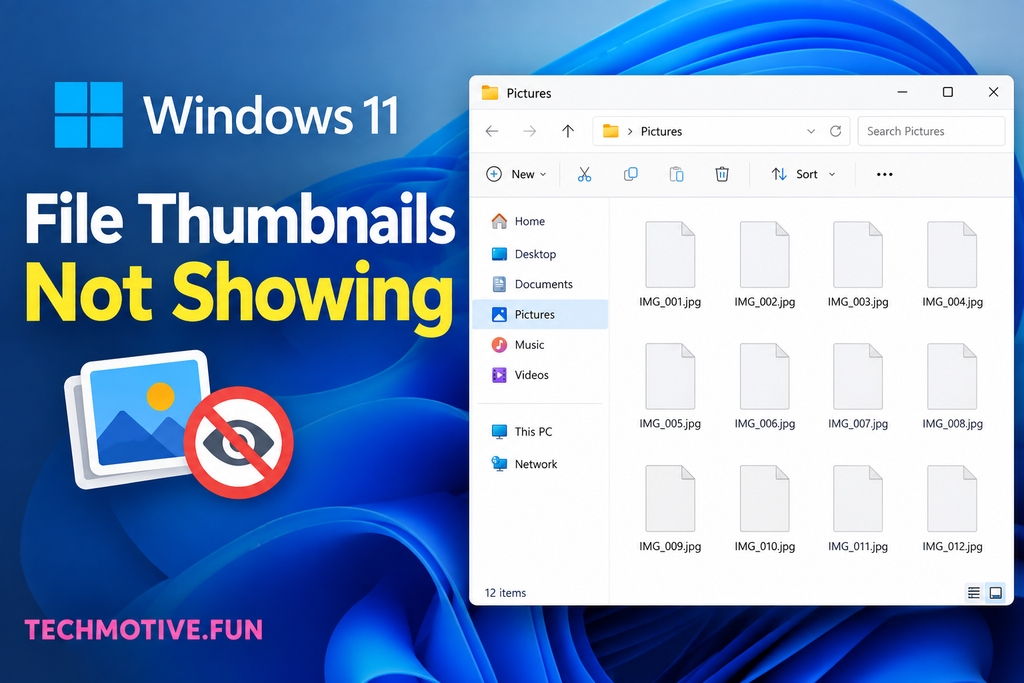Click the Desktop icon in sidebar
Image resolution: width=1024 pixels, height=683 pixels.
coord(499,254)
